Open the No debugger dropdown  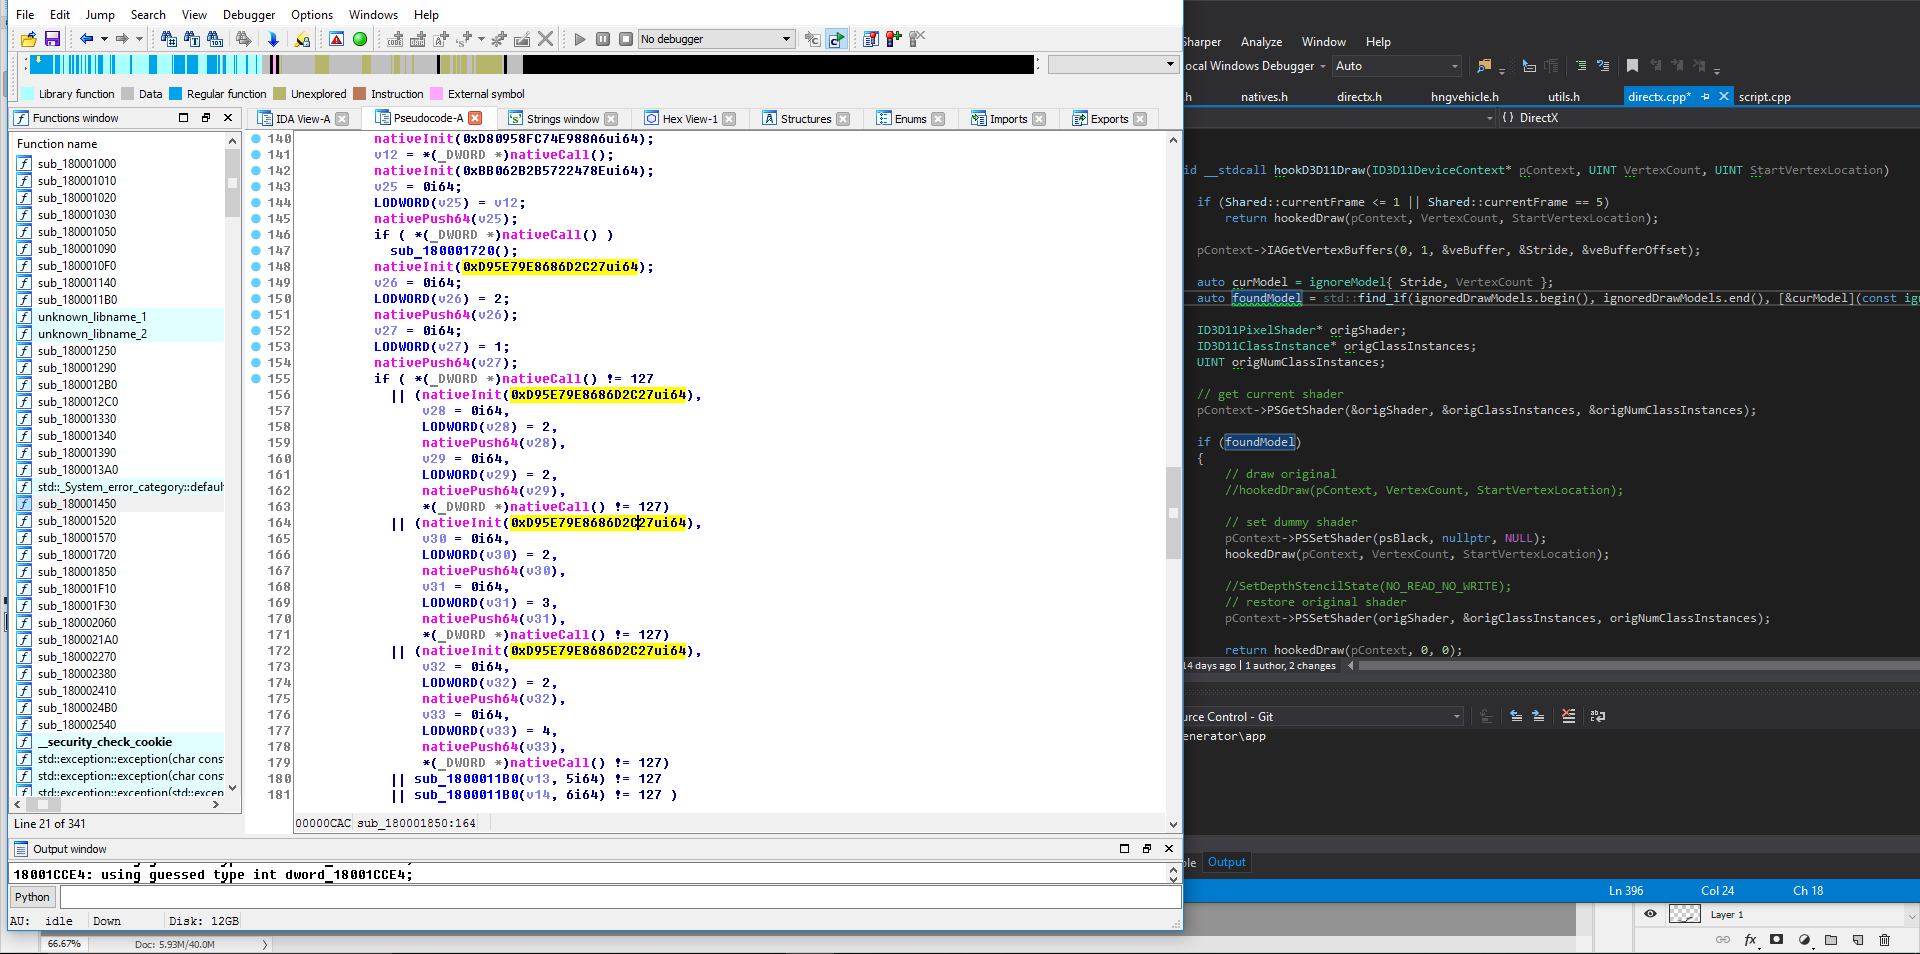[786, 39]
